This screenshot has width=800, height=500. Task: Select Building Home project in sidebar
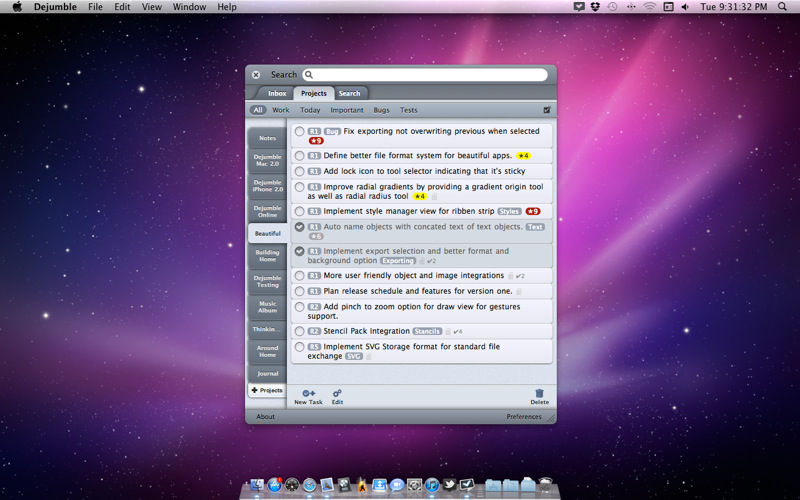tap(267, 256)
